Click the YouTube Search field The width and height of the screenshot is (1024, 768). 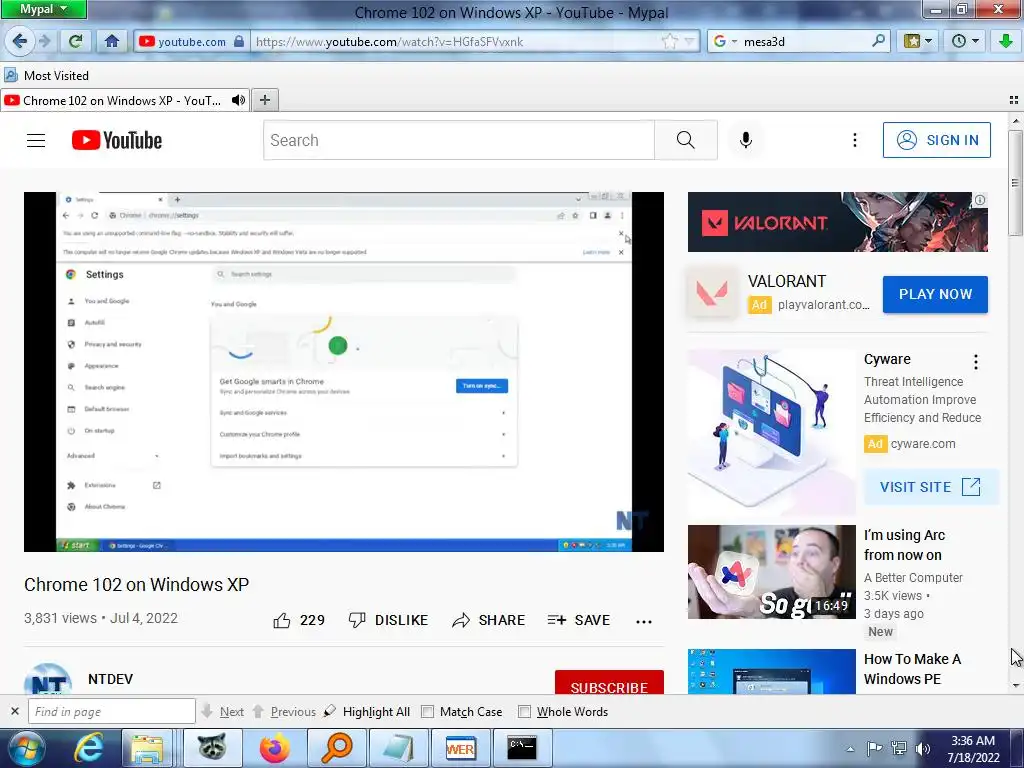click(458, 140)
